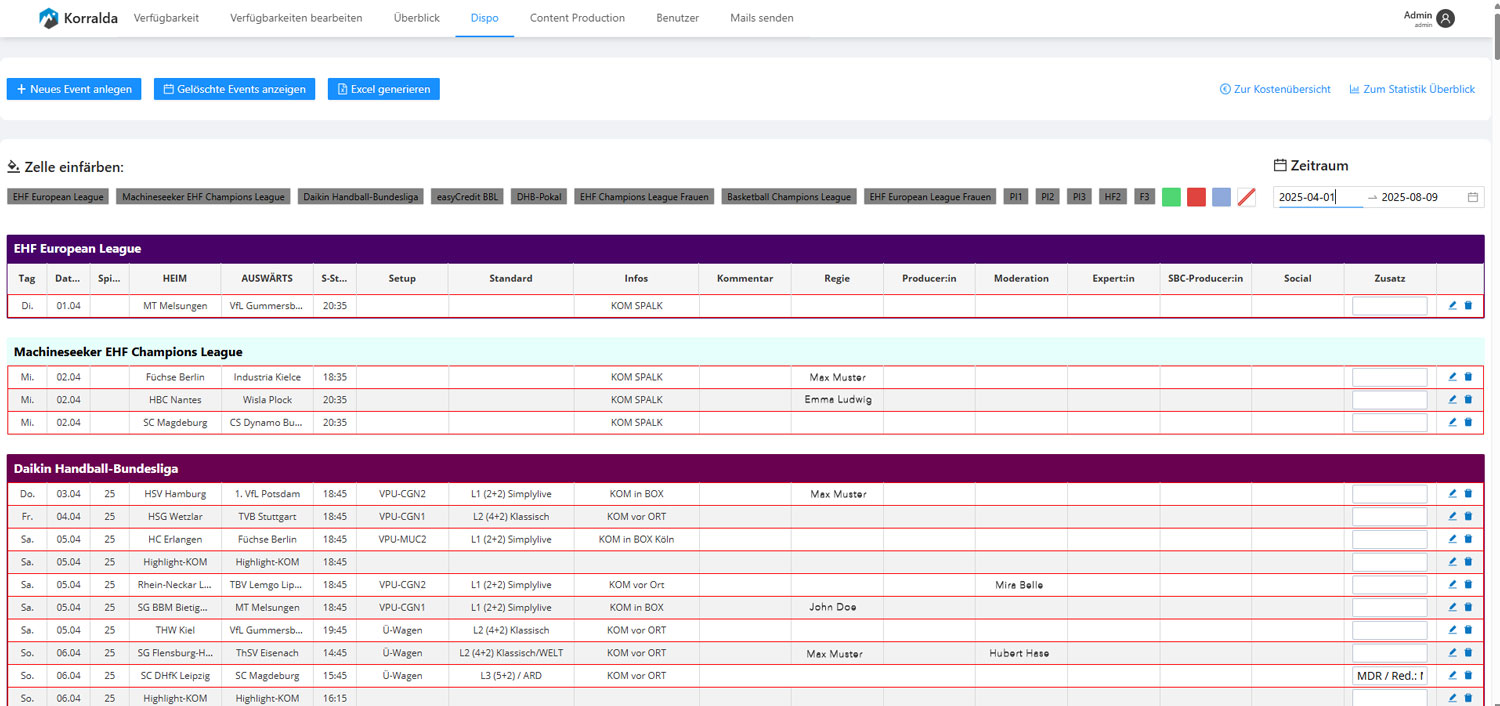
Task: Click the start date field 2025-04-01
Action: click(x=1319, y=198)
